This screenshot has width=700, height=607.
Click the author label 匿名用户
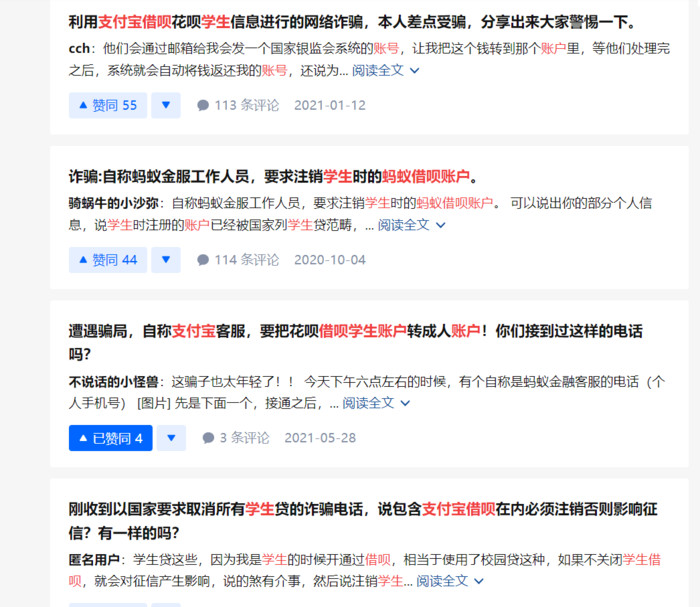pos(94,559)
